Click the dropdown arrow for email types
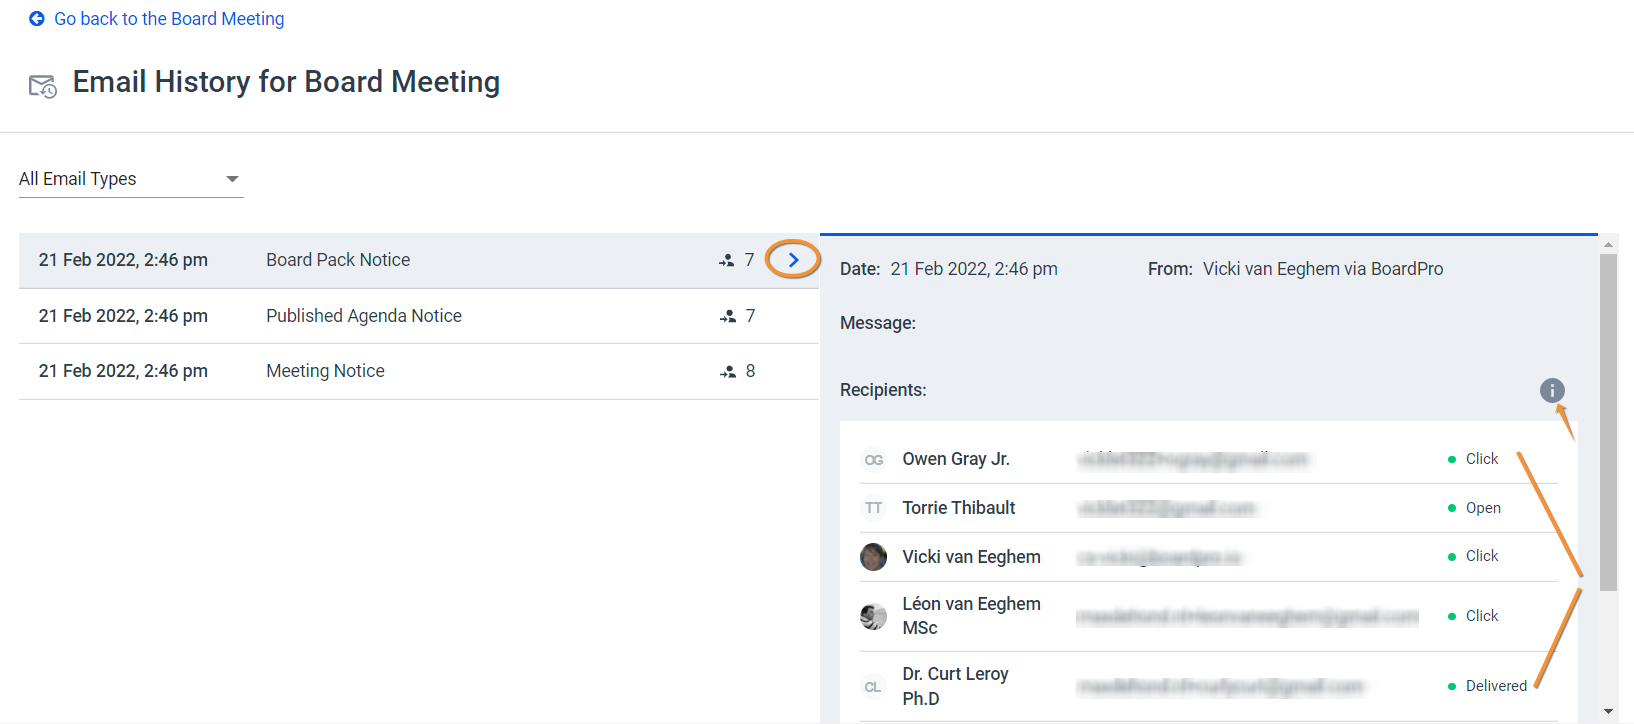 [232, 179]
